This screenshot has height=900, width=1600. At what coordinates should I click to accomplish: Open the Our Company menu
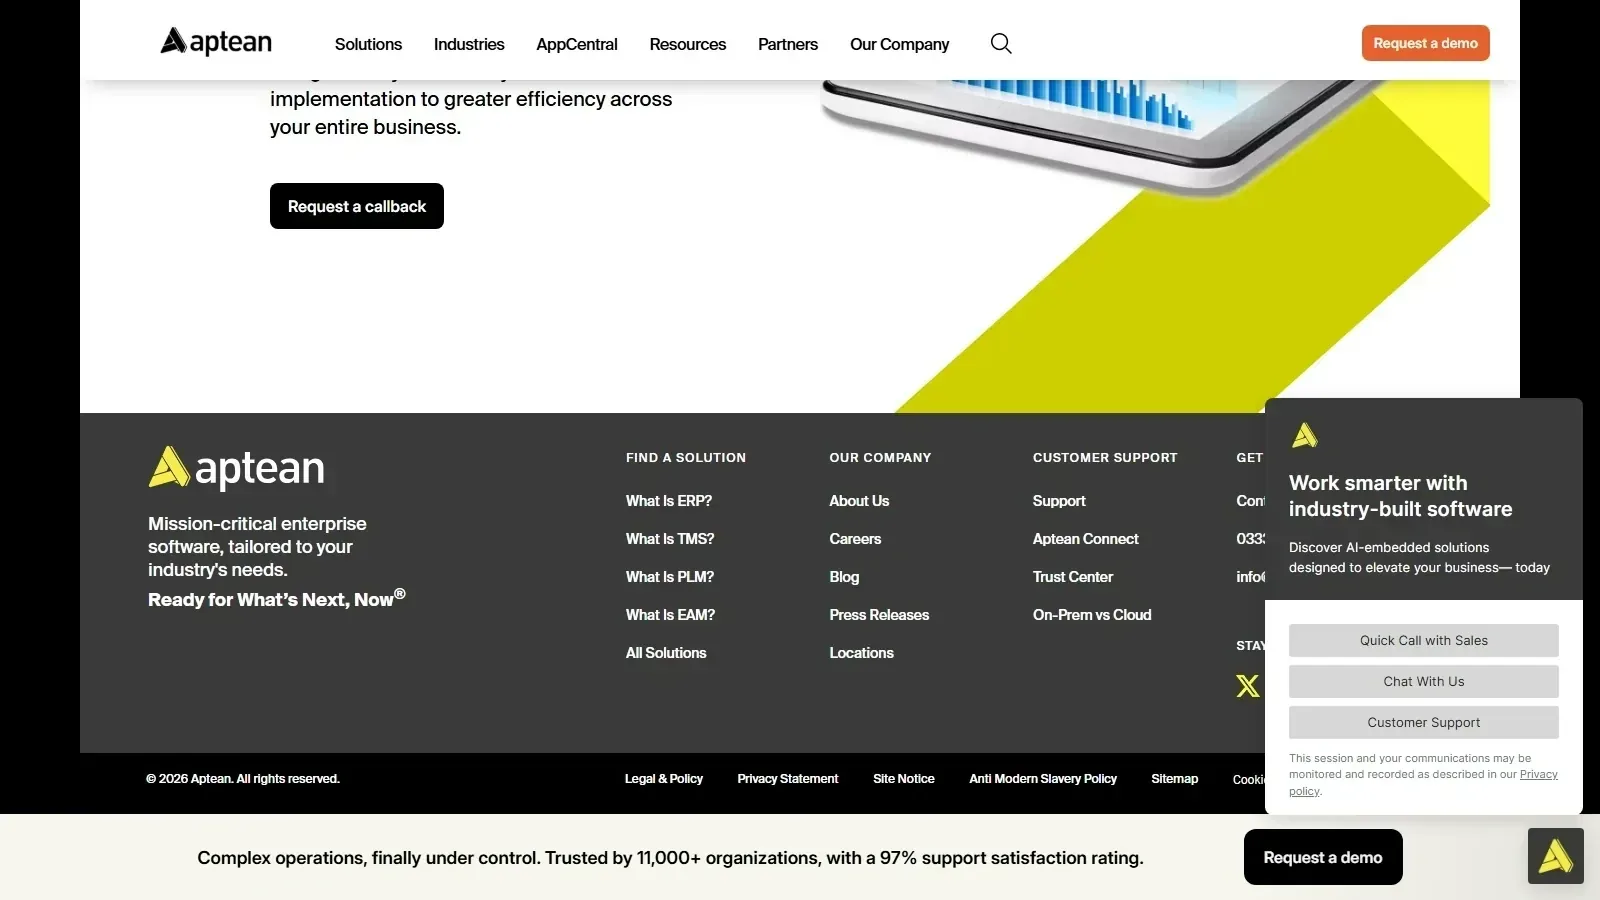point(900,44)
